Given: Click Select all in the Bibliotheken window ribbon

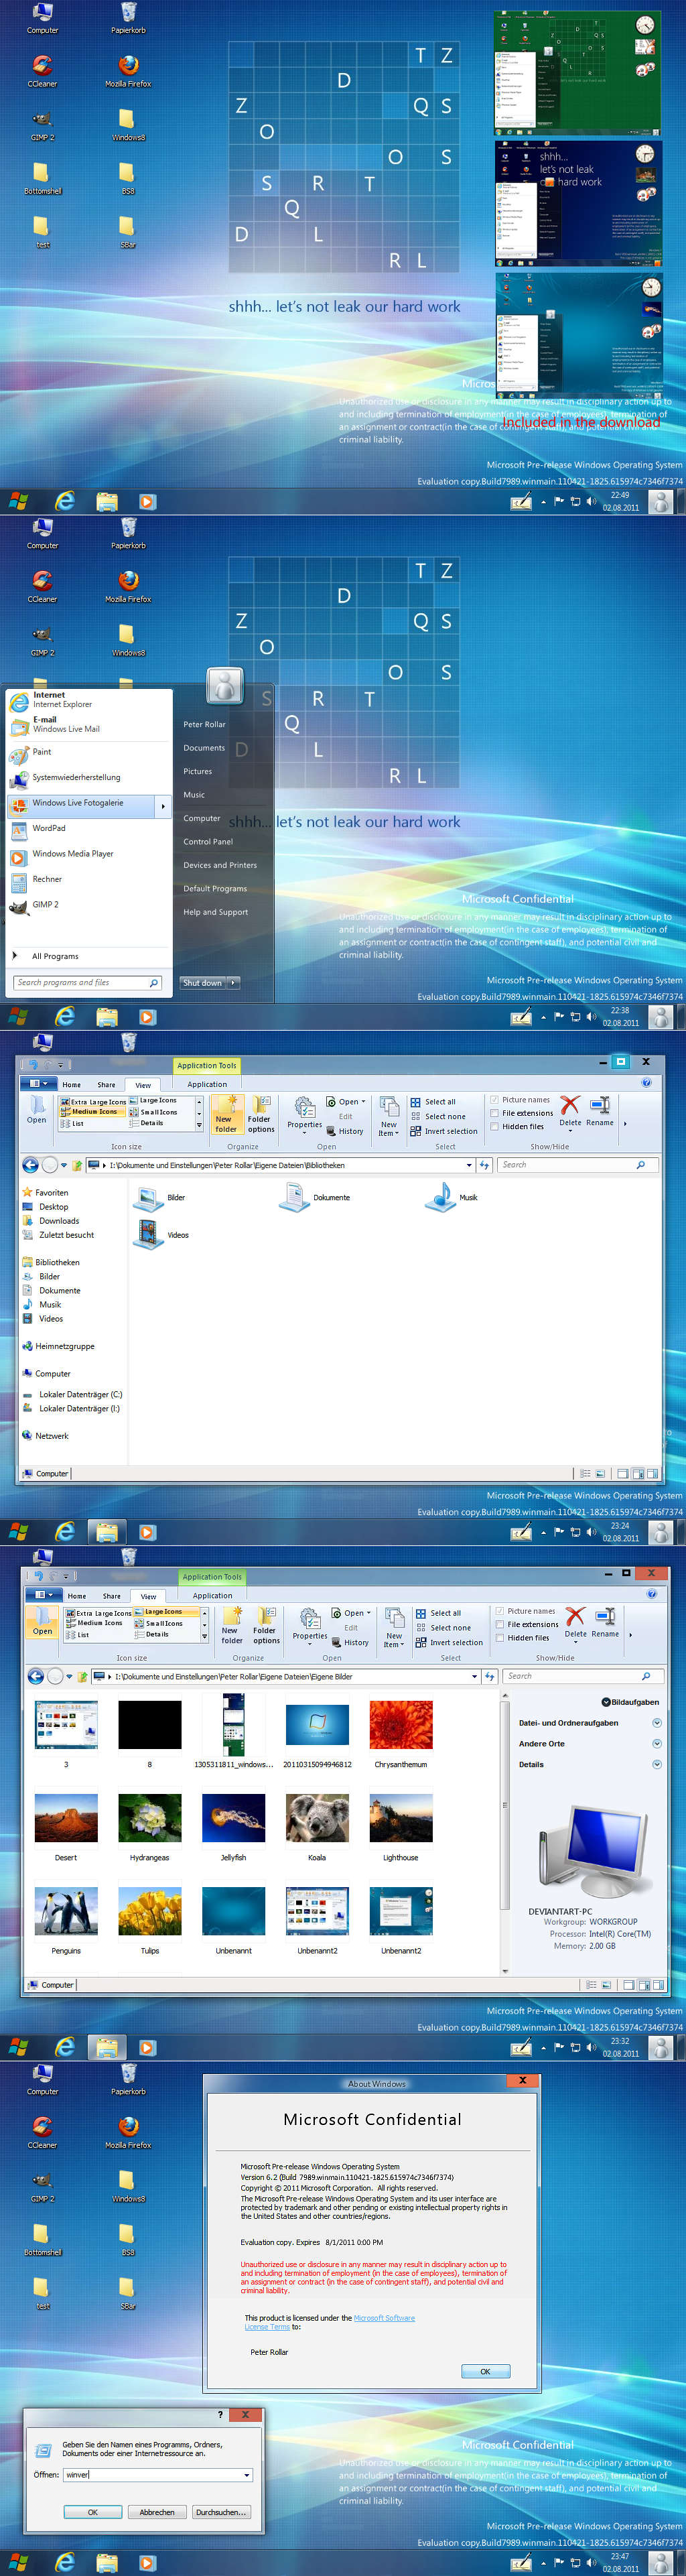Looking at the screenshot, I should [433, 1102].
